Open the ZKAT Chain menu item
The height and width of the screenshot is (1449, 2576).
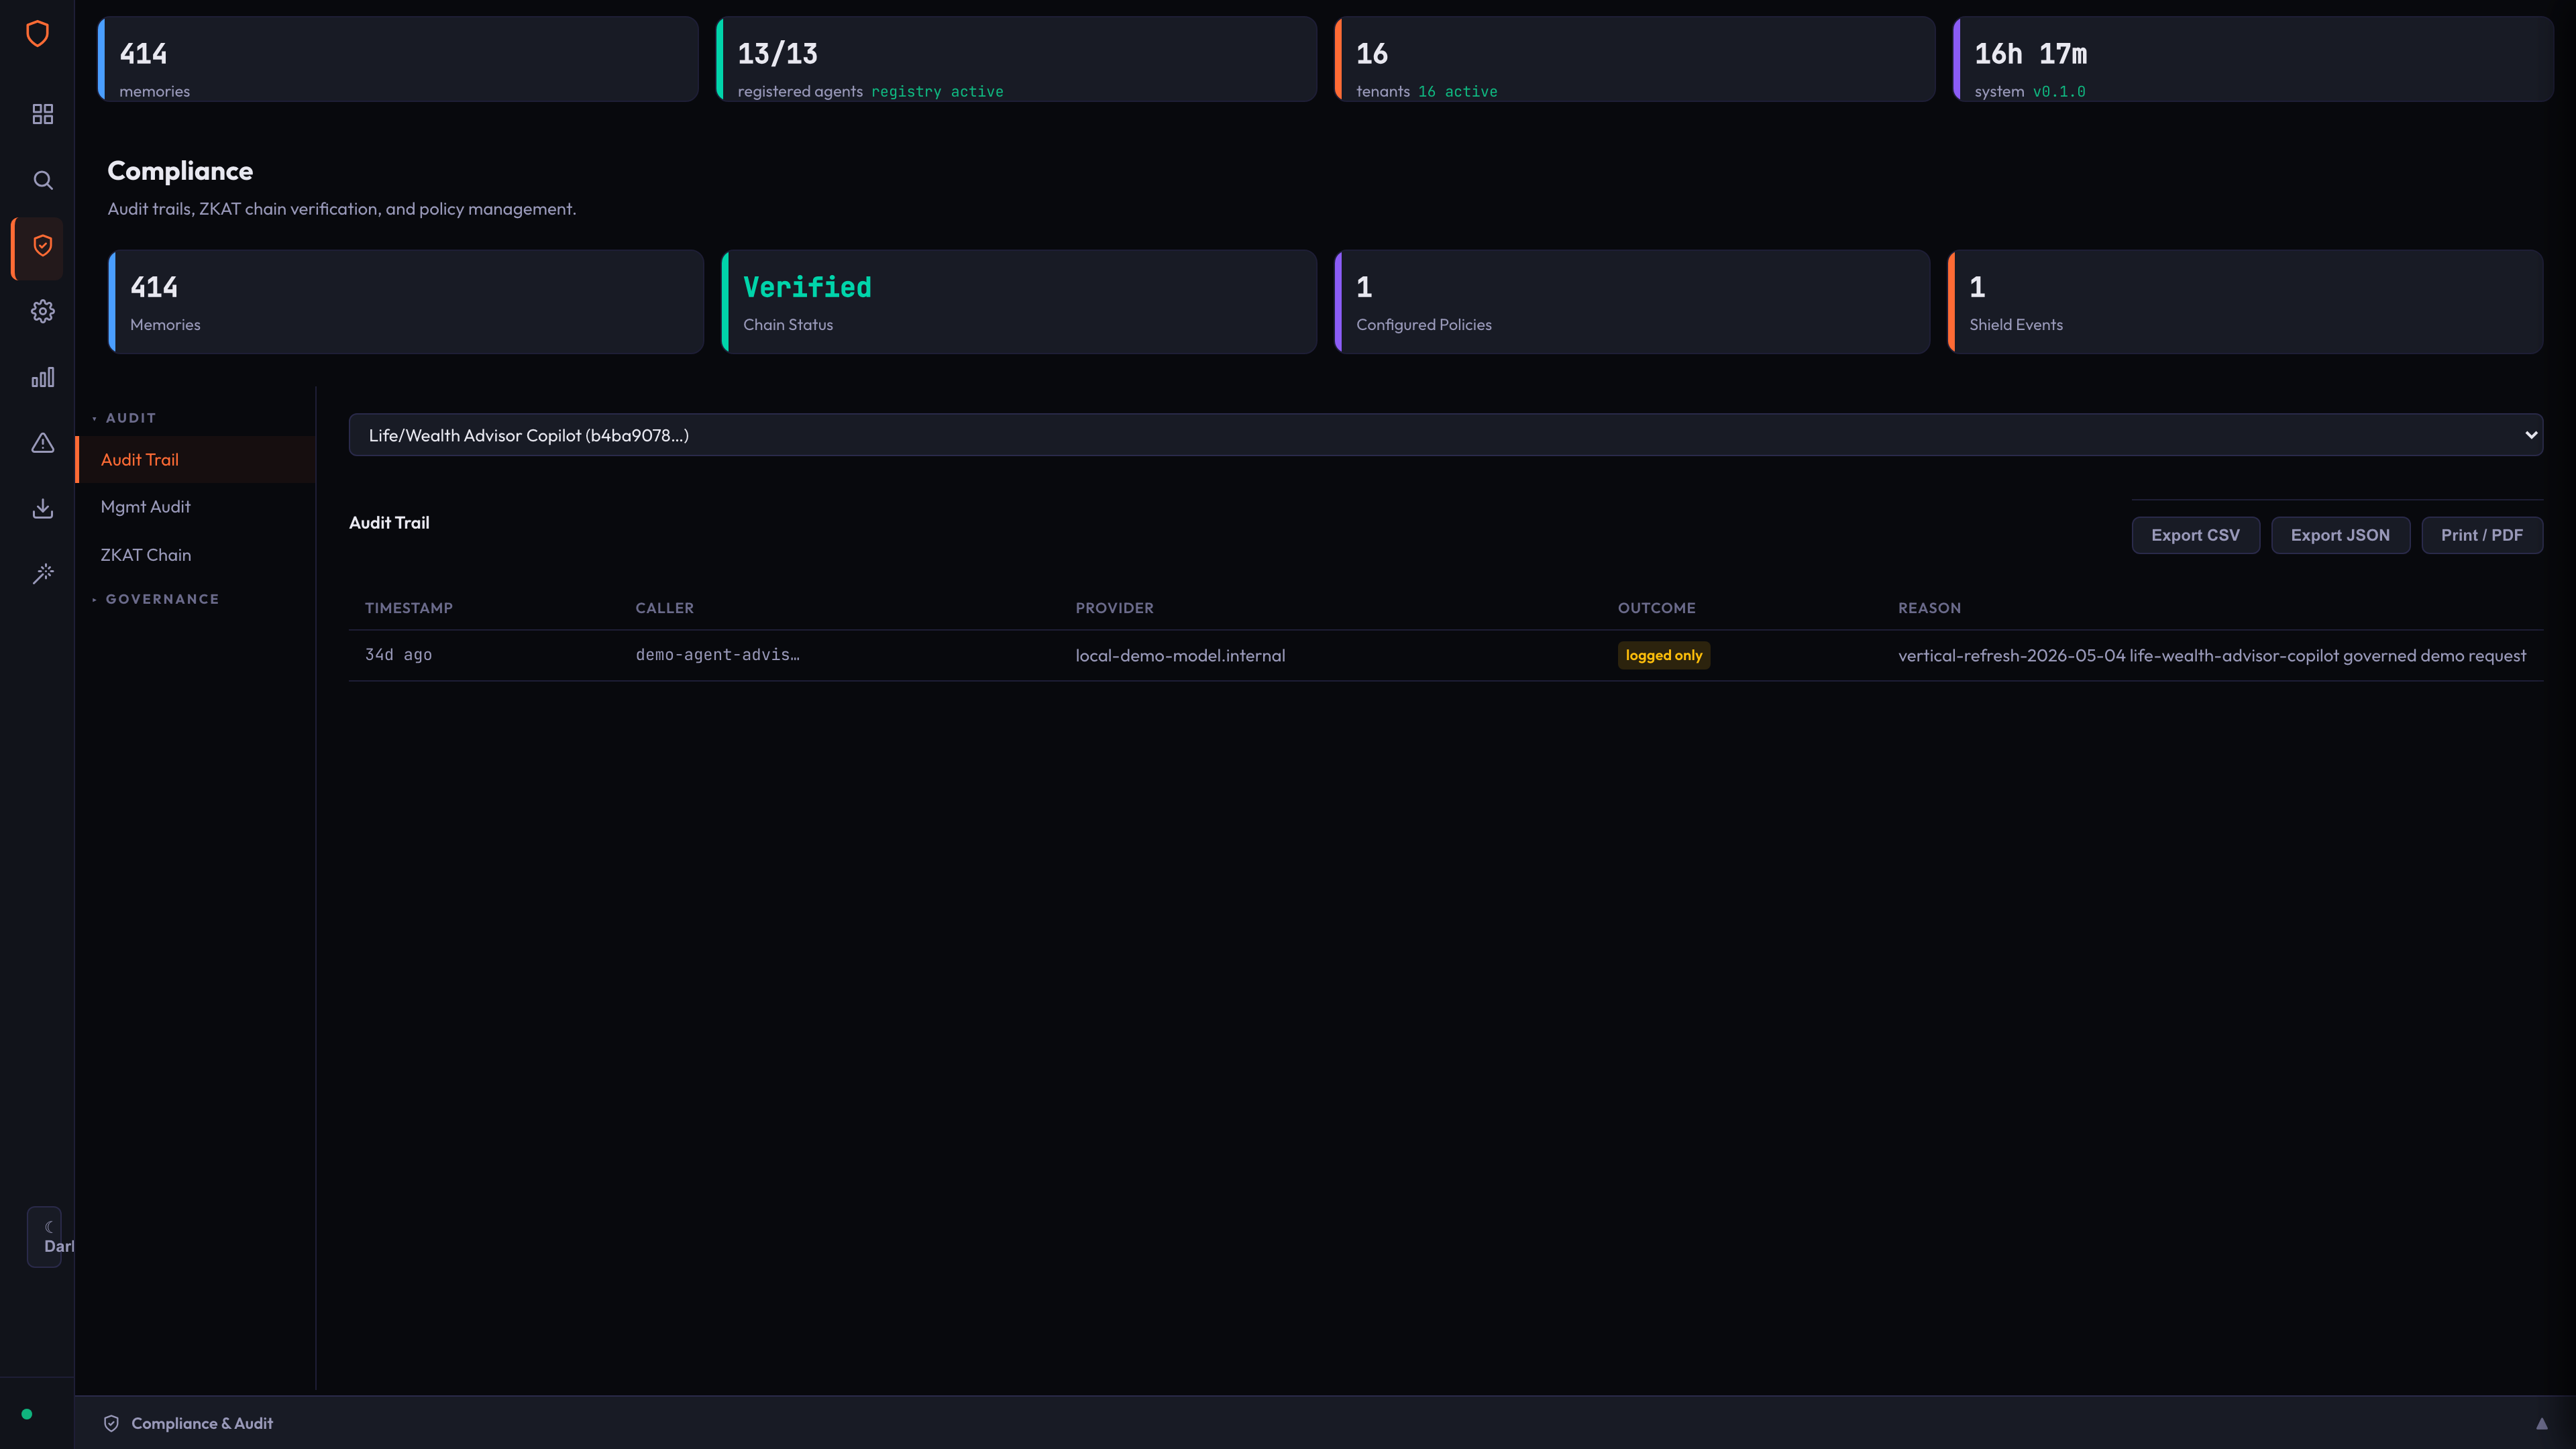(196, 555)
